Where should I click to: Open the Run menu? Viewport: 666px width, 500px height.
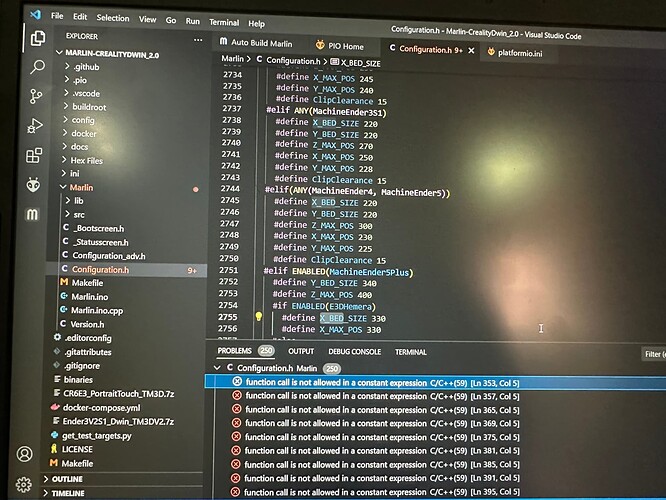(x=192, y=21)
